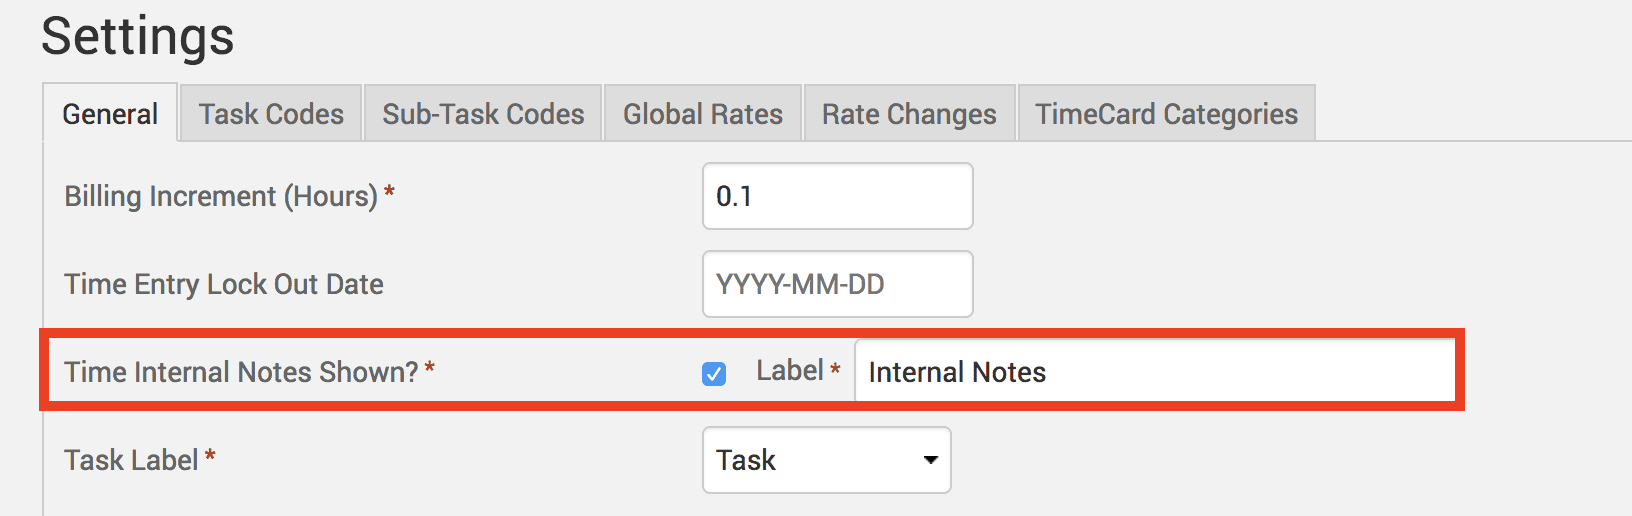Click the Task dropdown's arrow indicator
This screenshot has width=1632, height=516.
click(x=931, y=460)
